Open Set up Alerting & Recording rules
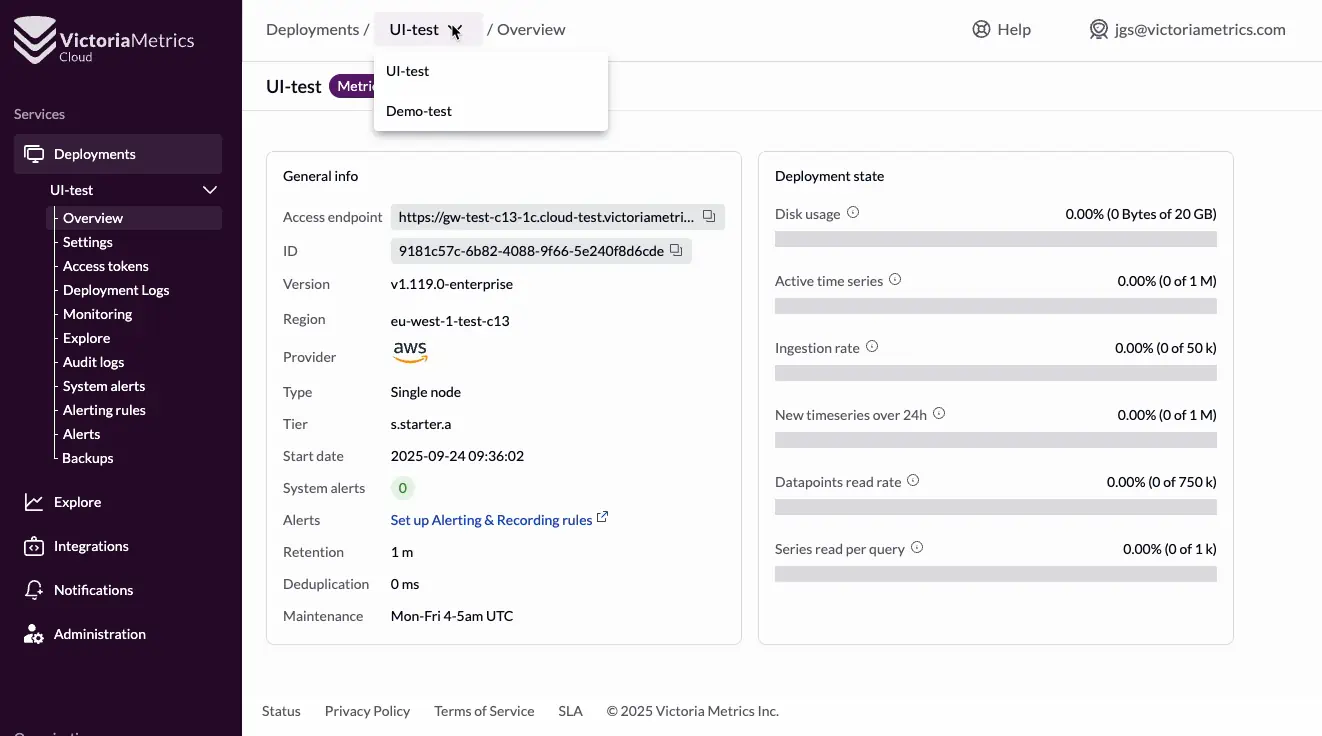 click(x=491, y=520)
